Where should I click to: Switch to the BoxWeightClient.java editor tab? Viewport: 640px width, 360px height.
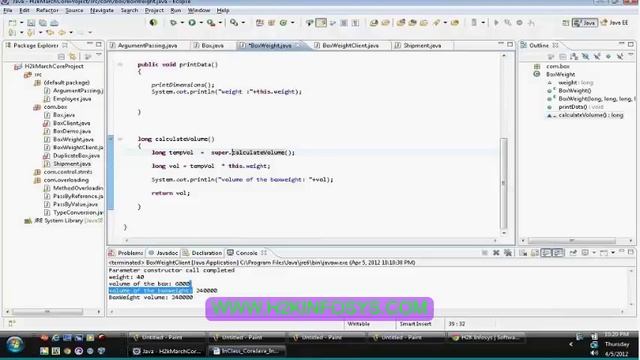[x=350, y=45]
